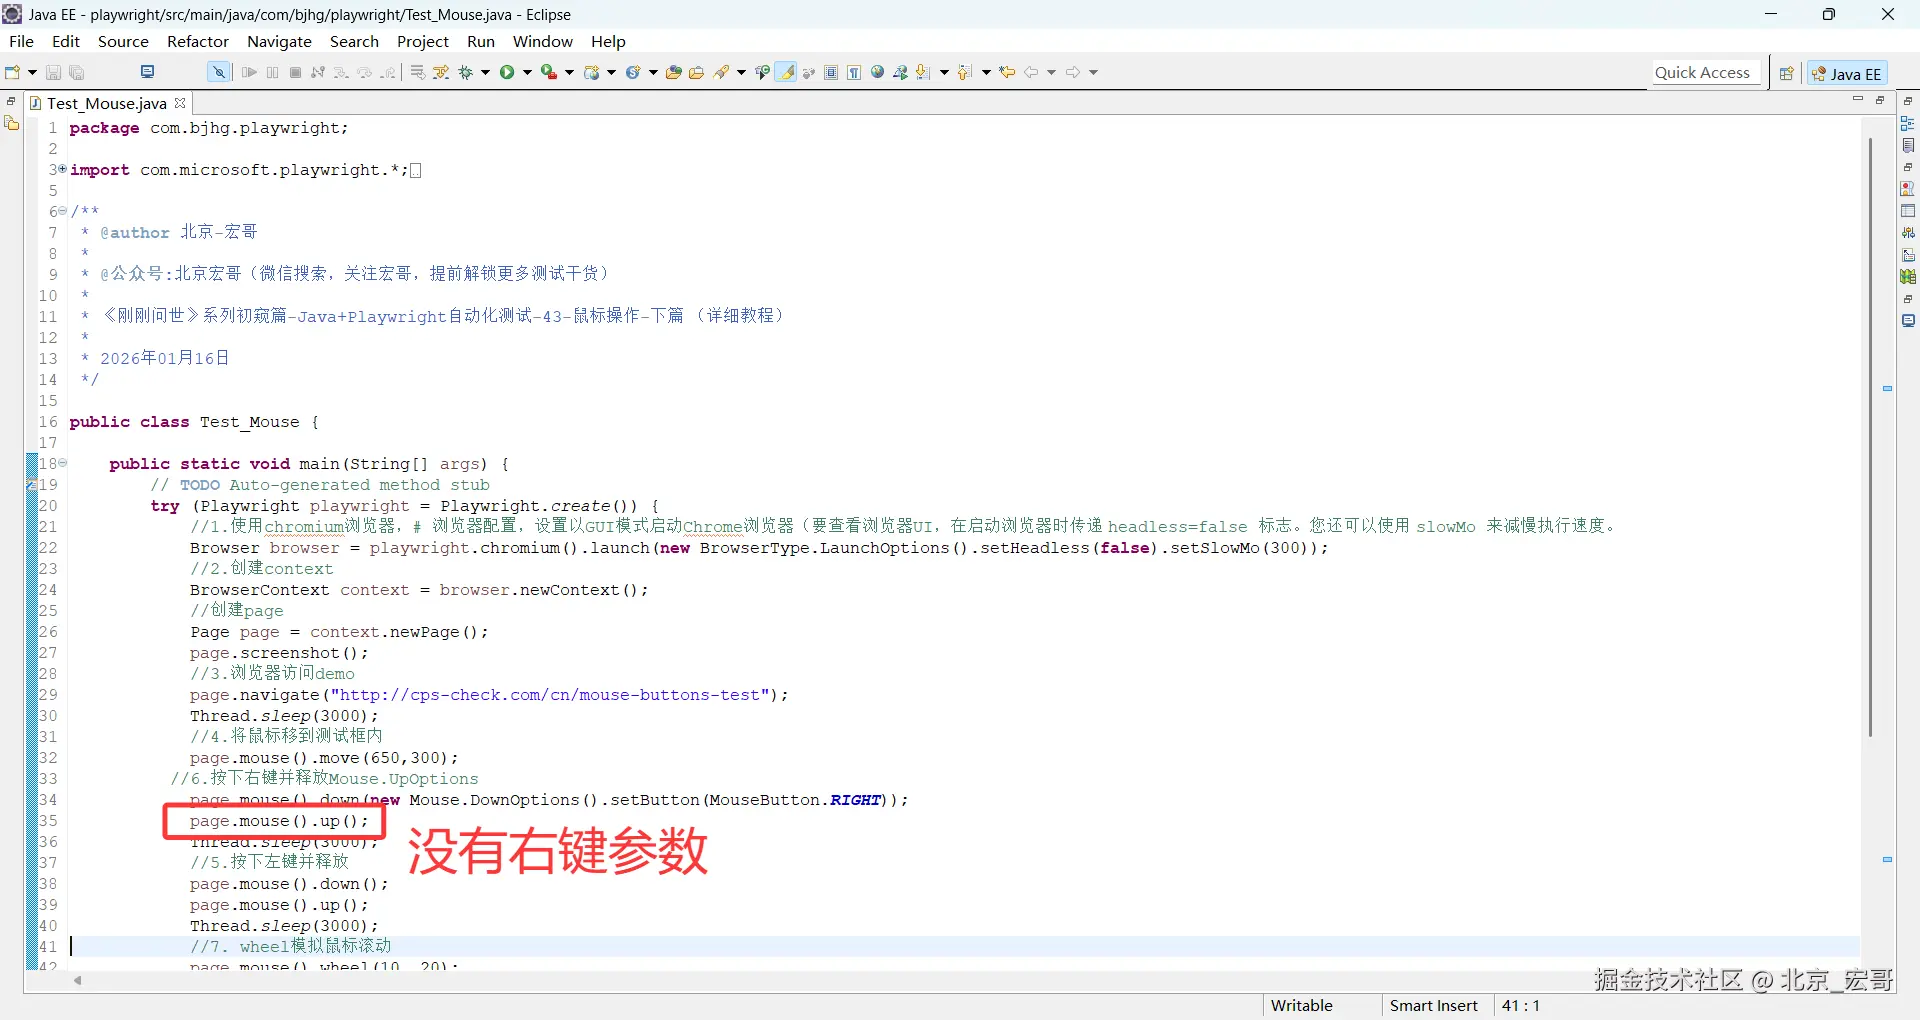1920x1020 pixels.
Task: Open the Next Annotation dropdown arrow
Action: point(944,72)
